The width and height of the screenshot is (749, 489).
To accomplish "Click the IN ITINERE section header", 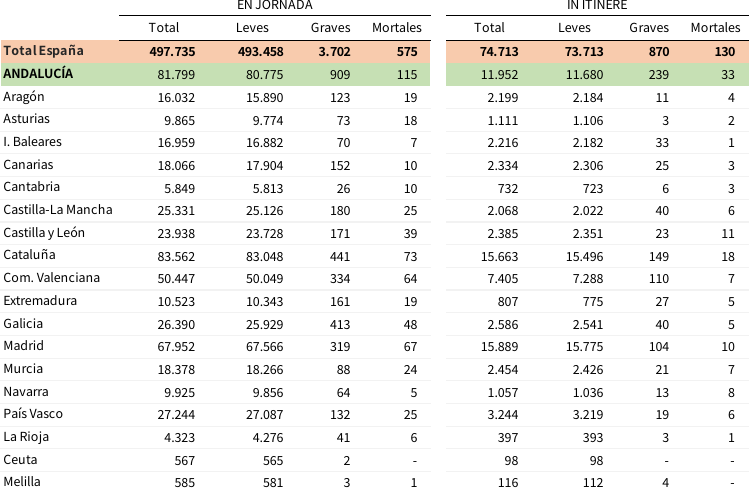I will 597,6.
